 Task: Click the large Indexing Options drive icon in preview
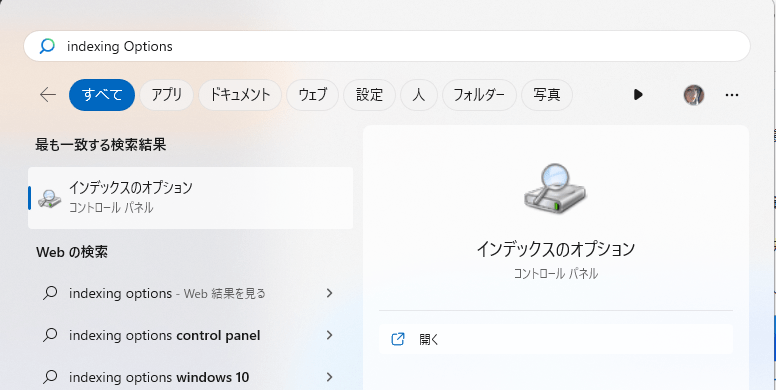click(555, 189)
